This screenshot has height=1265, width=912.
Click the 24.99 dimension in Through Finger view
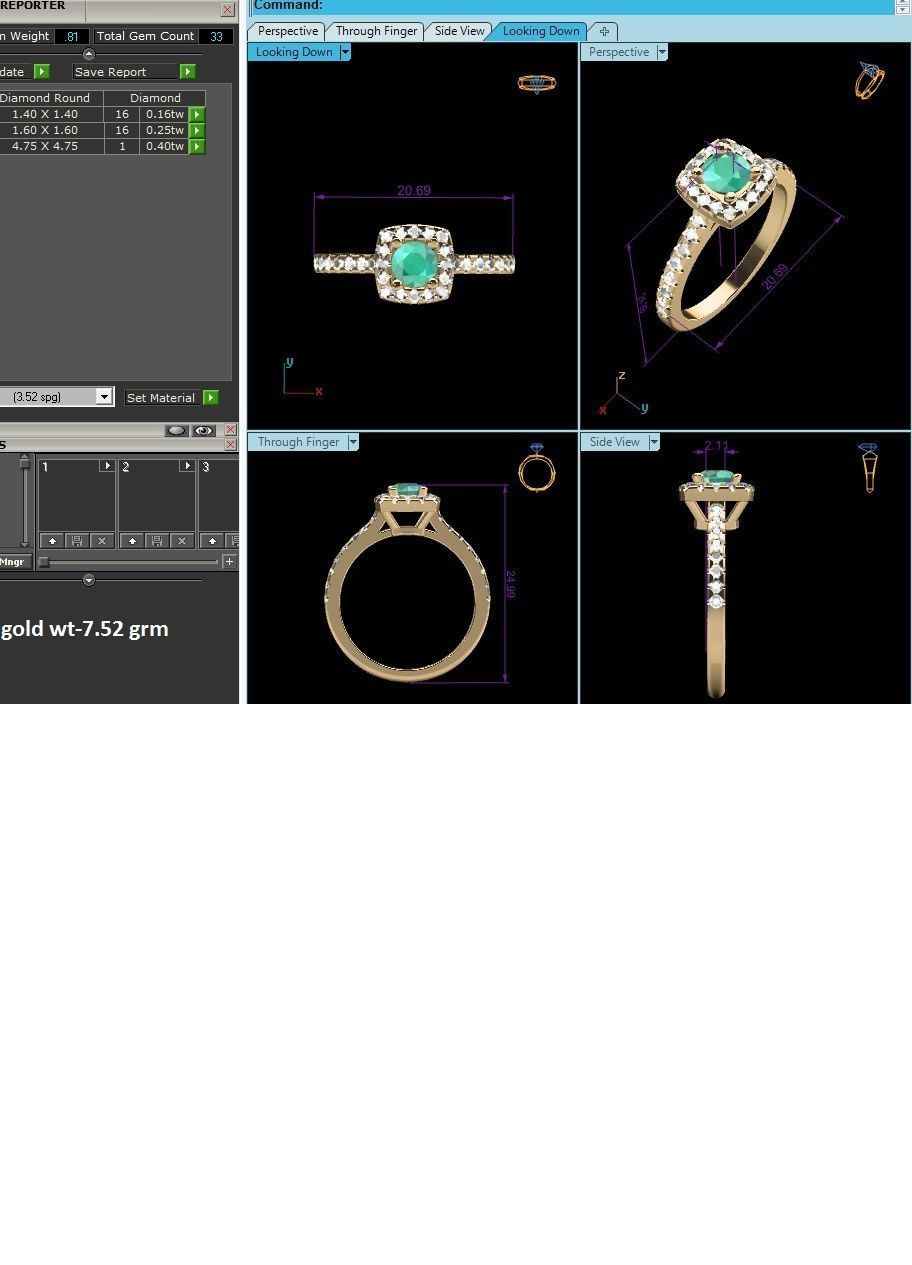(x=510, y=584)
